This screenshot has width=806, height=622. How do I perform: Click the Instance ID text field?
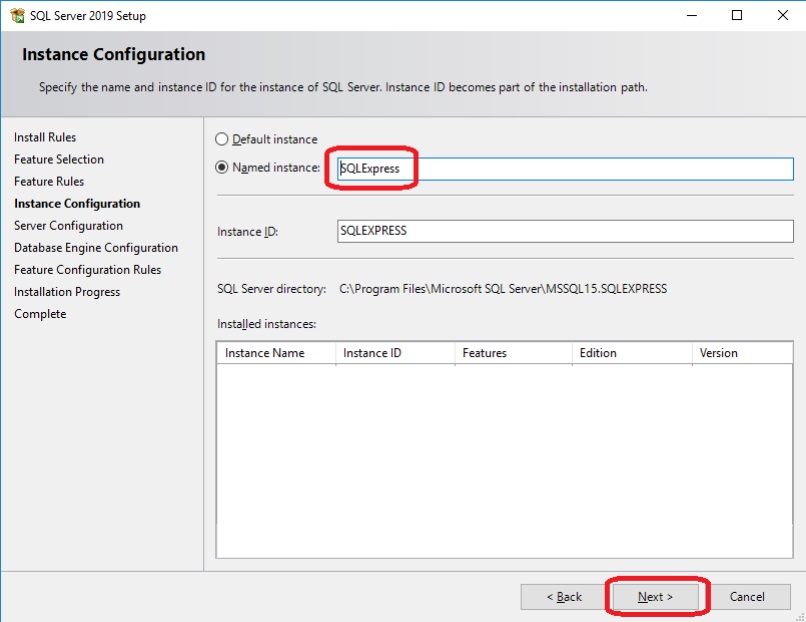pos(565,231)
